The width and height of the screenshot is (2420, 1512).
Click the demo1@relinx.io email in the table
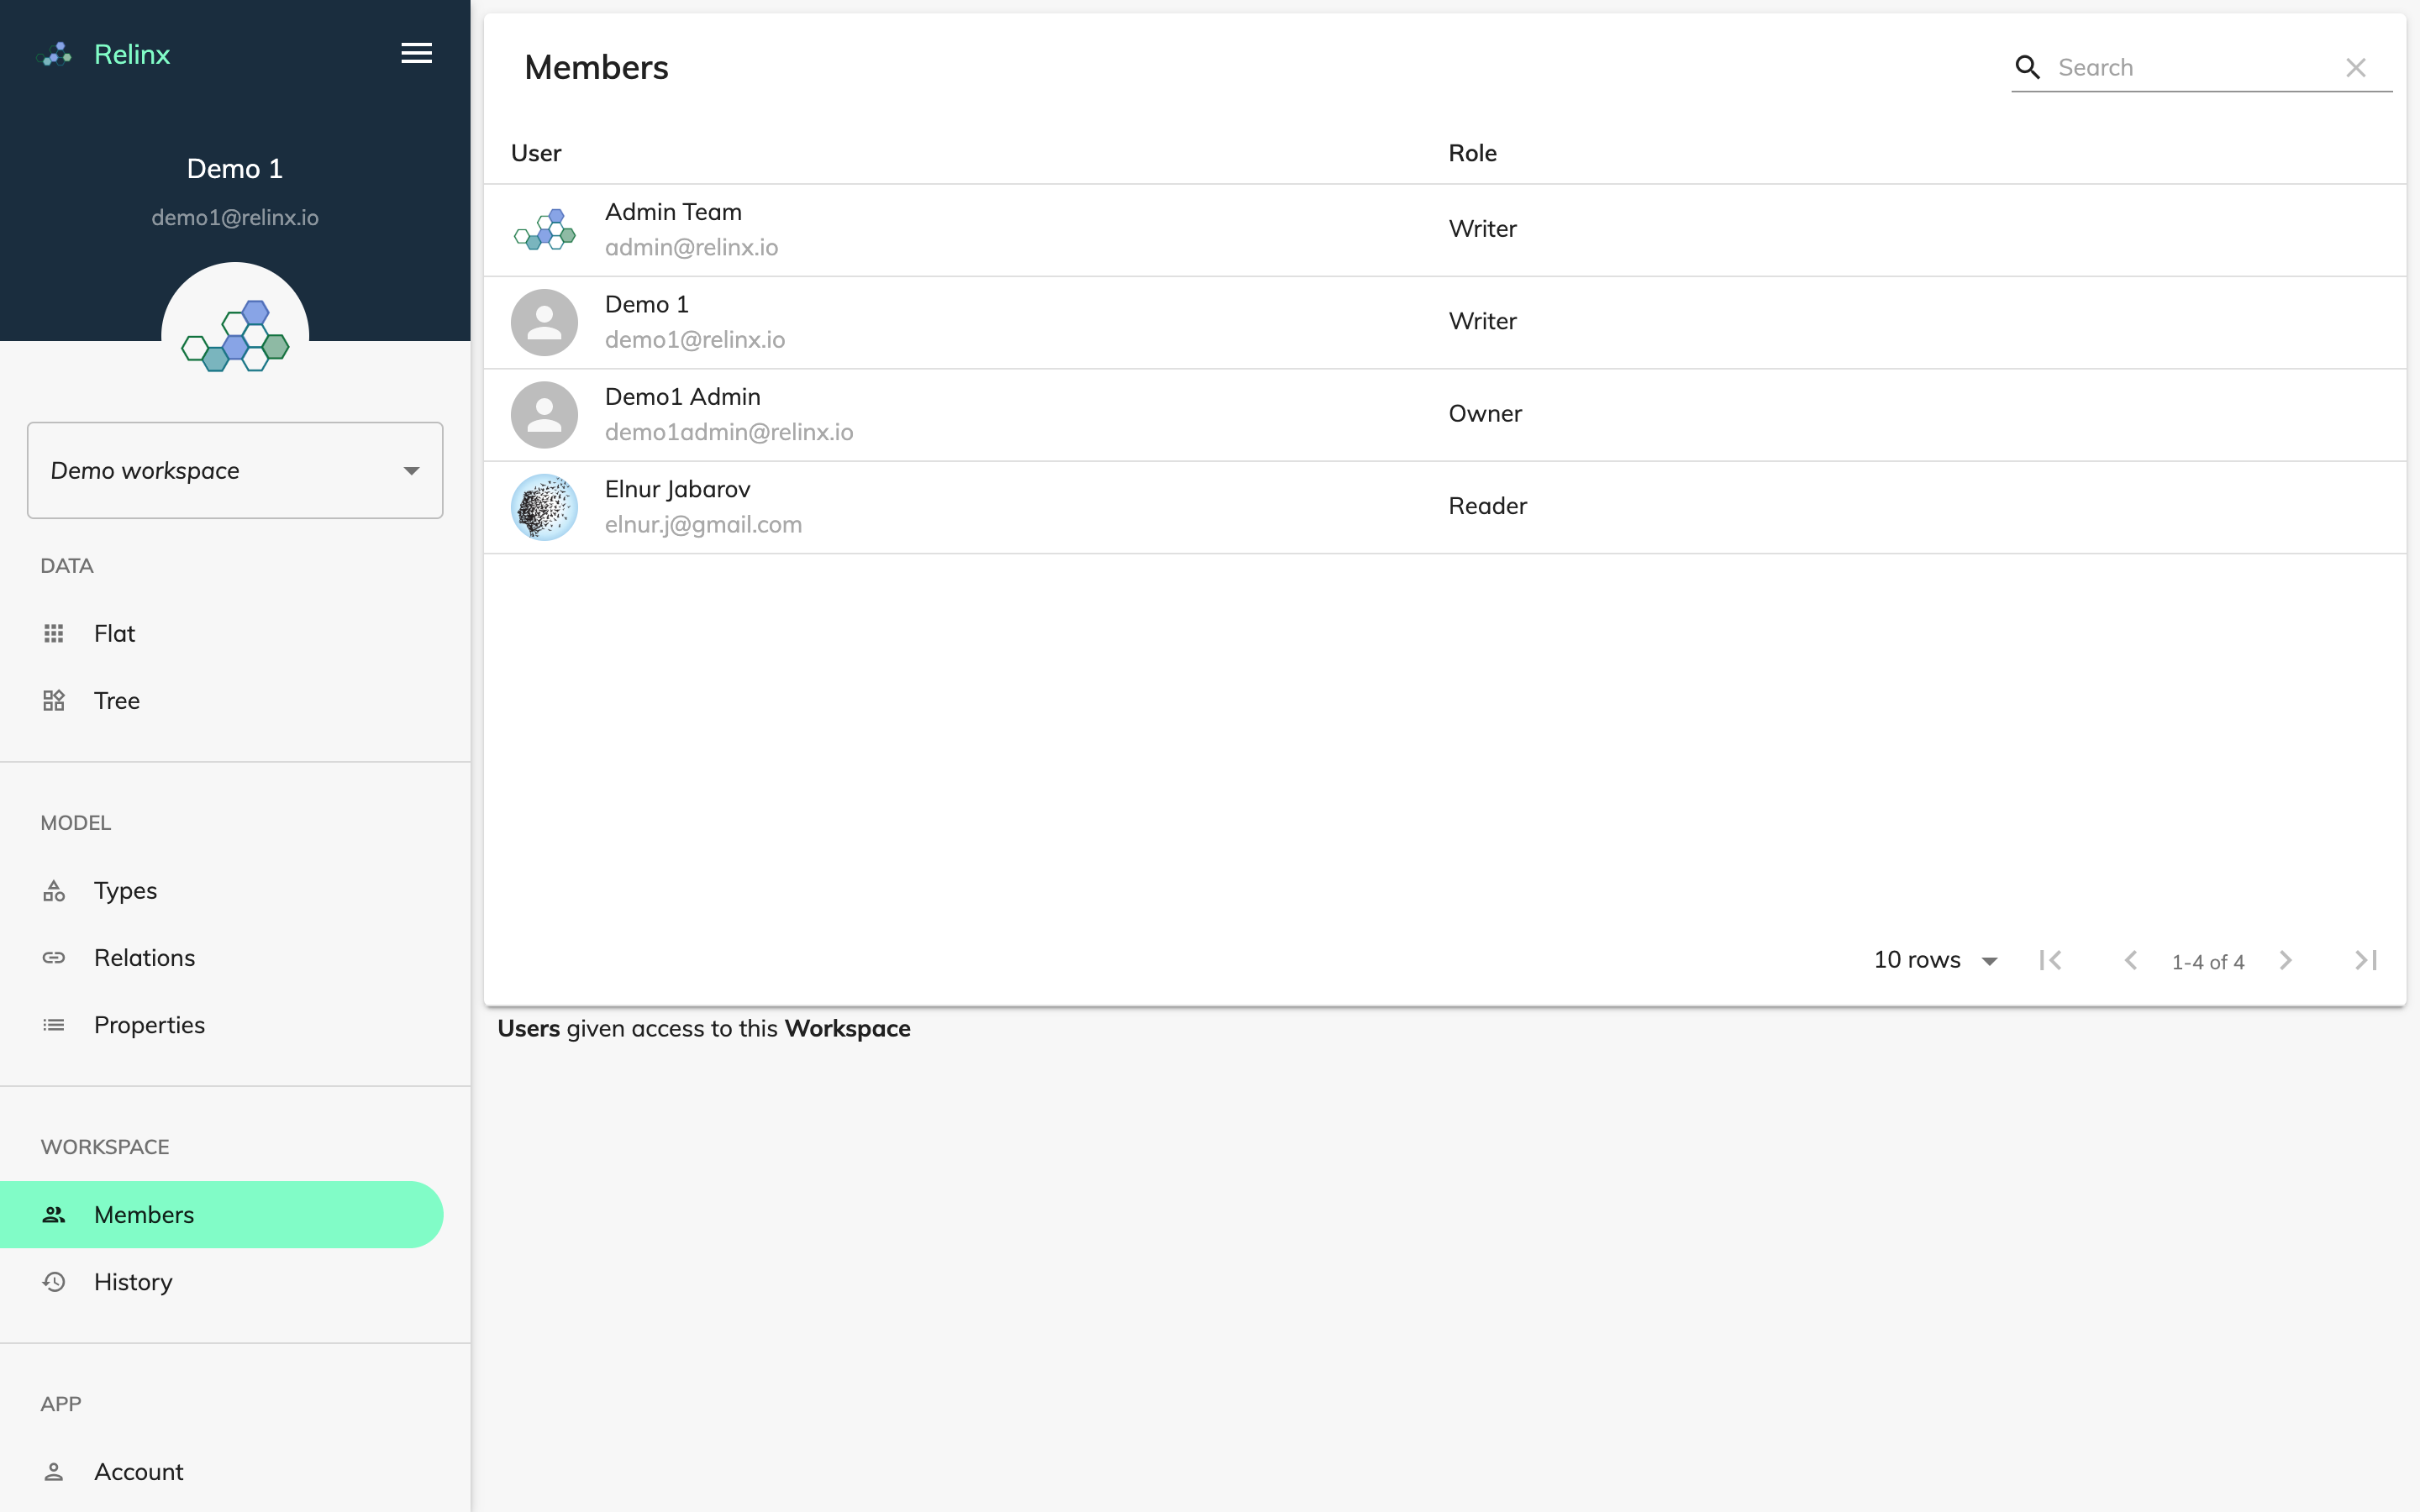(x=695, y=339)
